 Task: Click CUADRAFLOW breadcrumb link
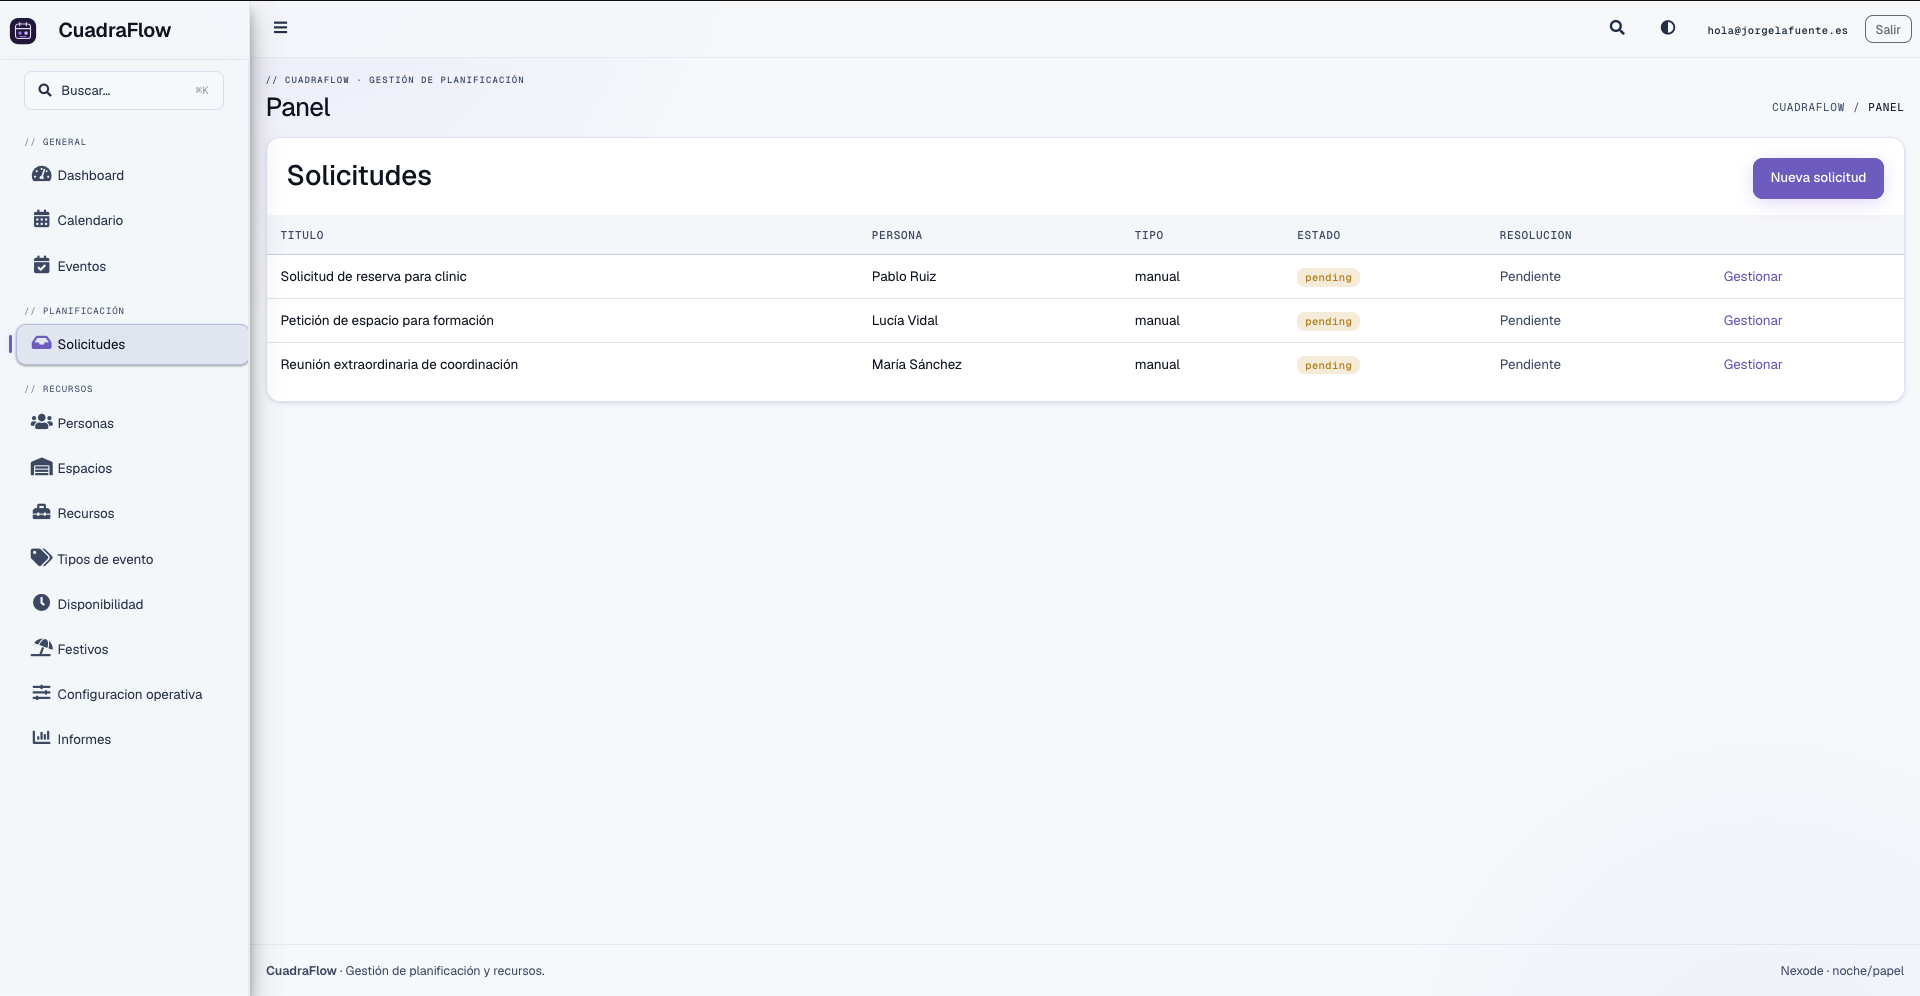coord(1808,107)
